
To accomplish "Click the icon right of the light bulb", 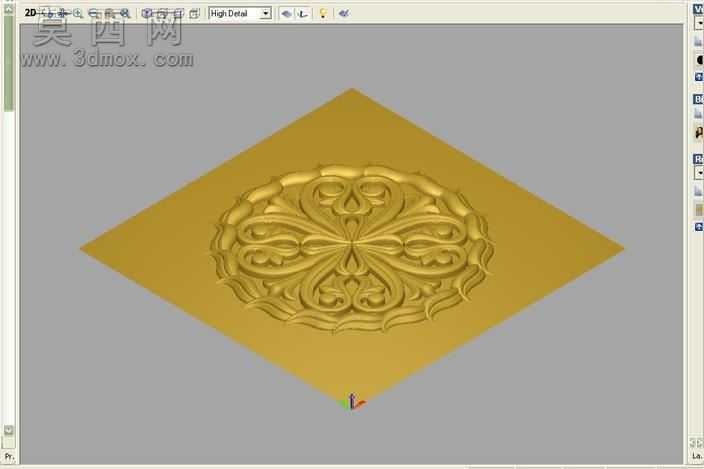I will [x=343, y=13].
